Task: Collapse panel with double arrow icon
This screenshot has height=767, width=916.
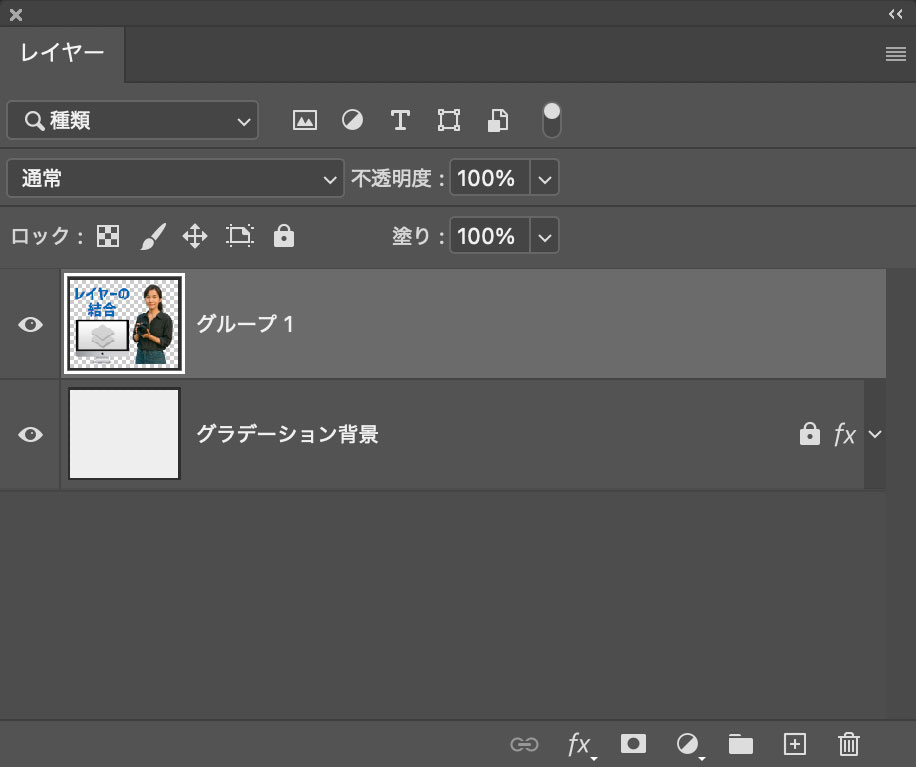Action: point(896,14)
